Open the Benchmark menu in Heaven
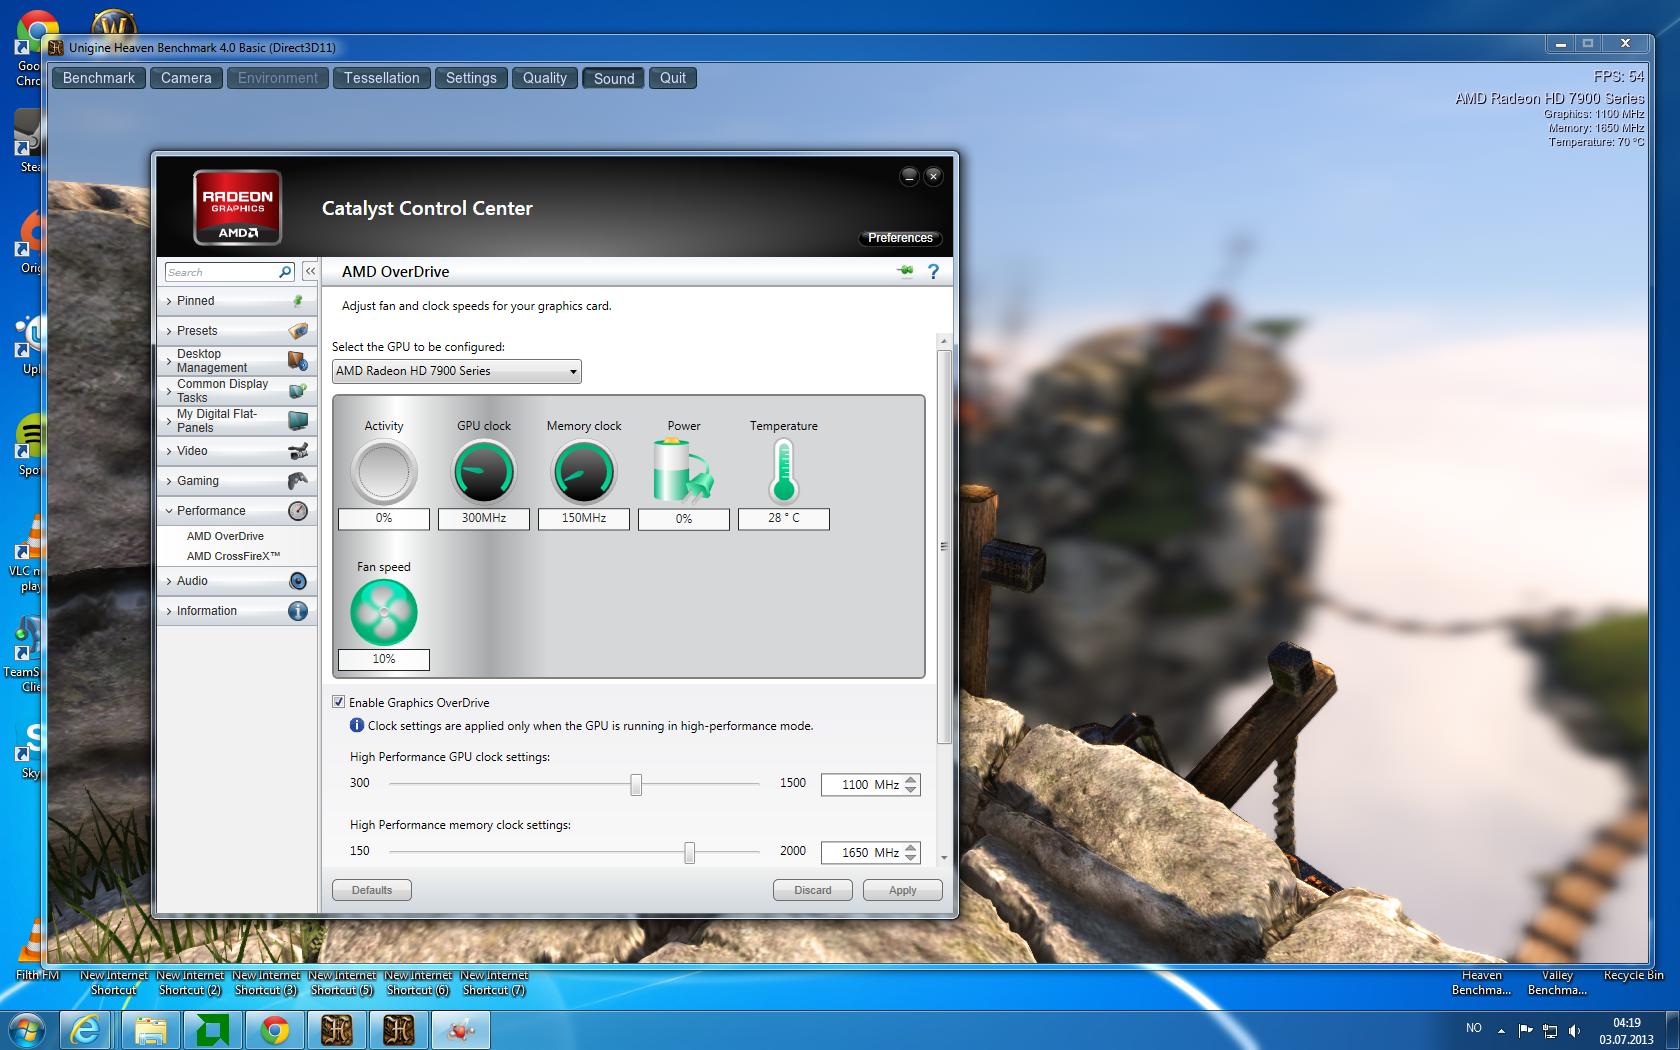Viewport: 1680px width, 1050px height. click(x=98, y=78)
